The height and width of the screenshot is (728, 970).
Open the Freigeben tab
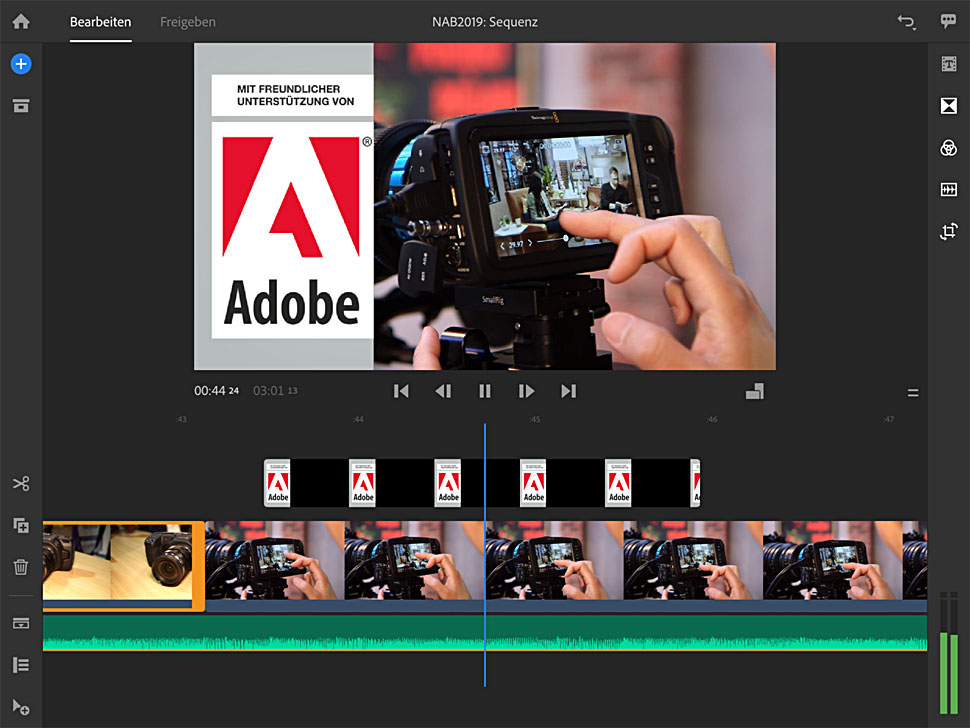187,22
